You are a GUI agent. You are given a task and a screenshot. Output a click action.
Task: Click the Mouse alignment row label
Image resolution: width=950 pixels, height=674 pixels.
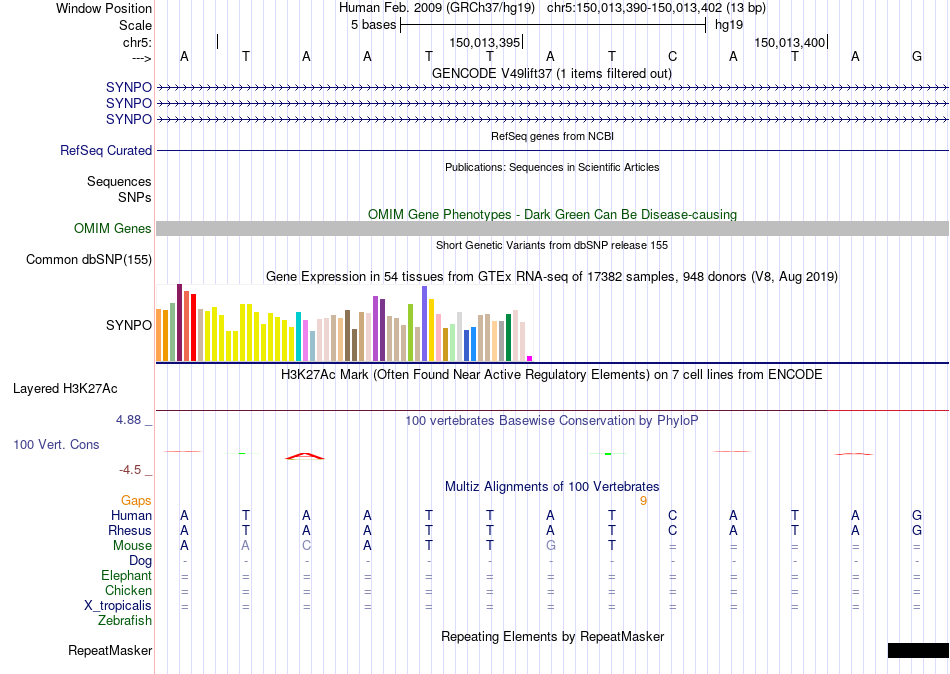(x=132, y=546)
